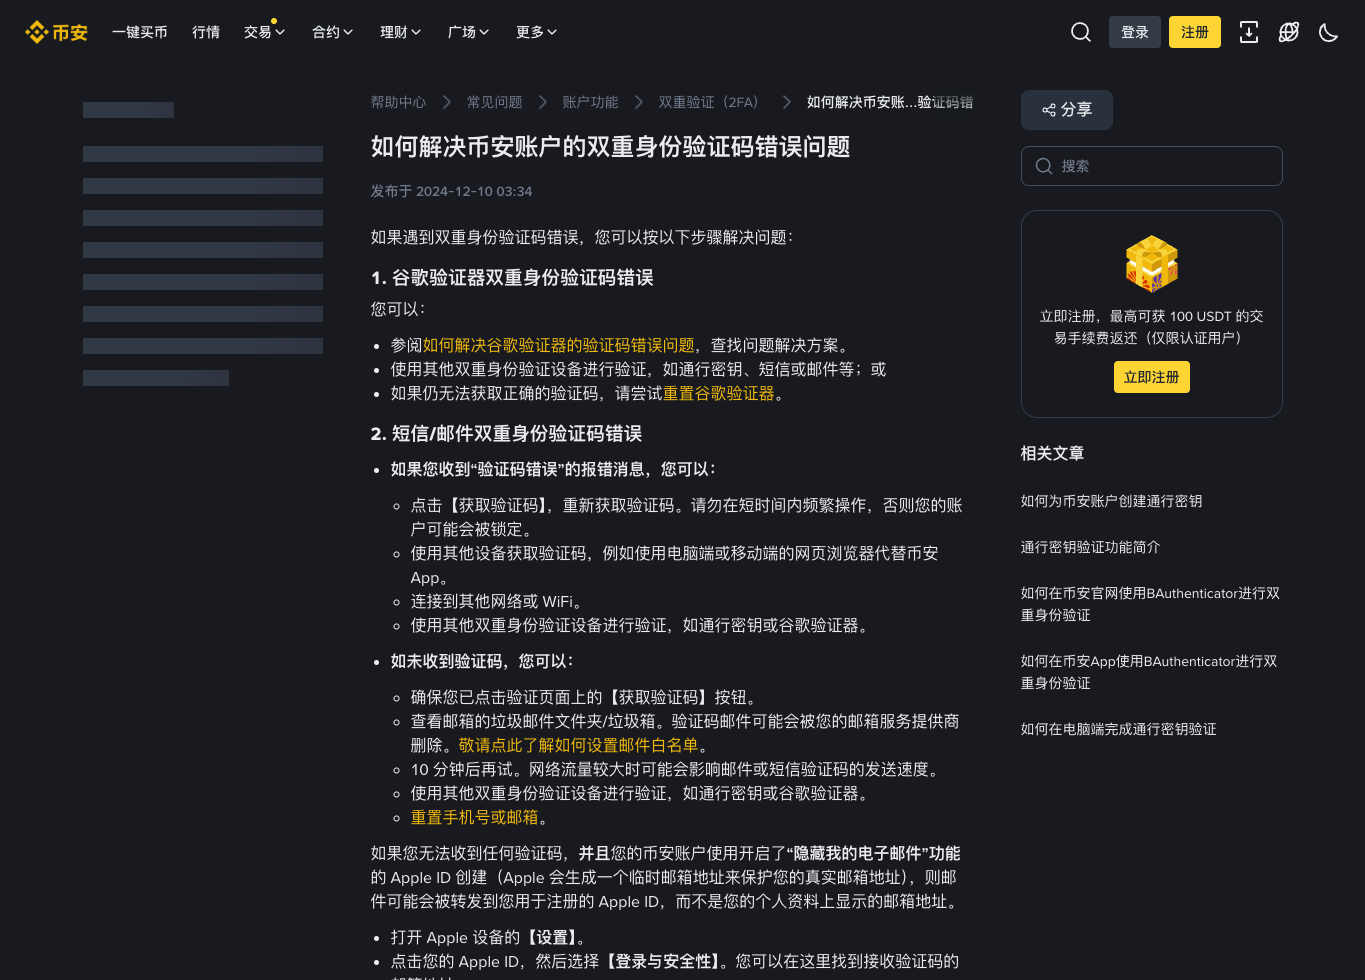Expand the 合约 dropdown menu
1365x980 pixels.
point(333,32)
